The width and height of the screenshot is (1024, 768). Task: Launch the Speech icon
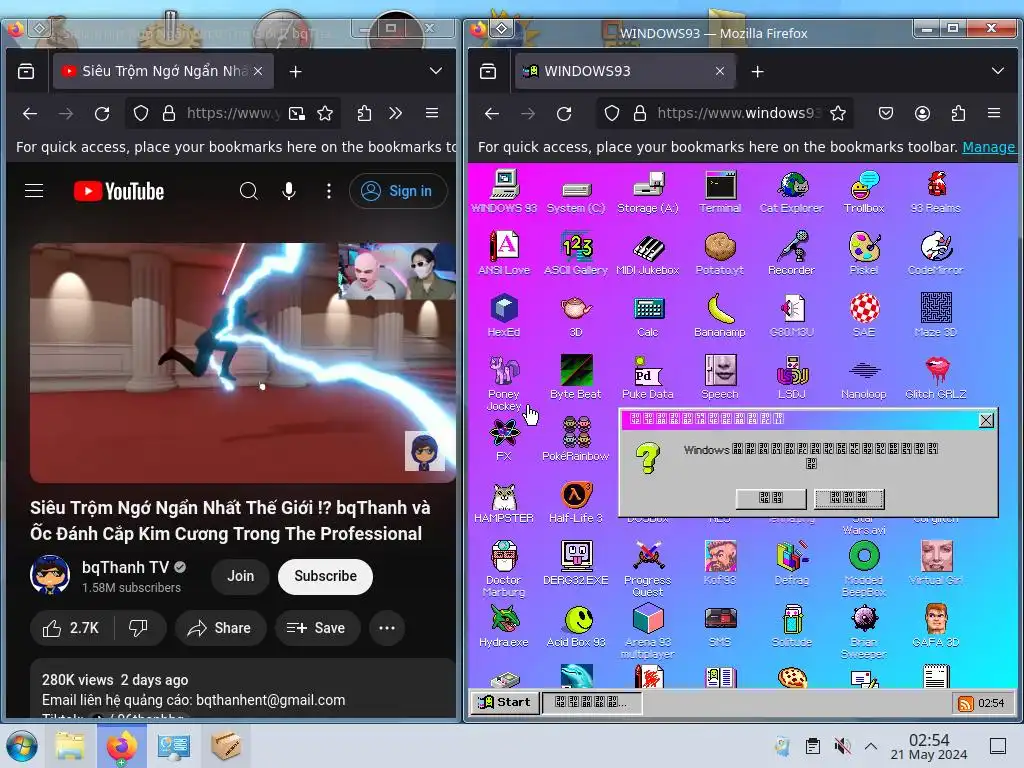(720, 377)
